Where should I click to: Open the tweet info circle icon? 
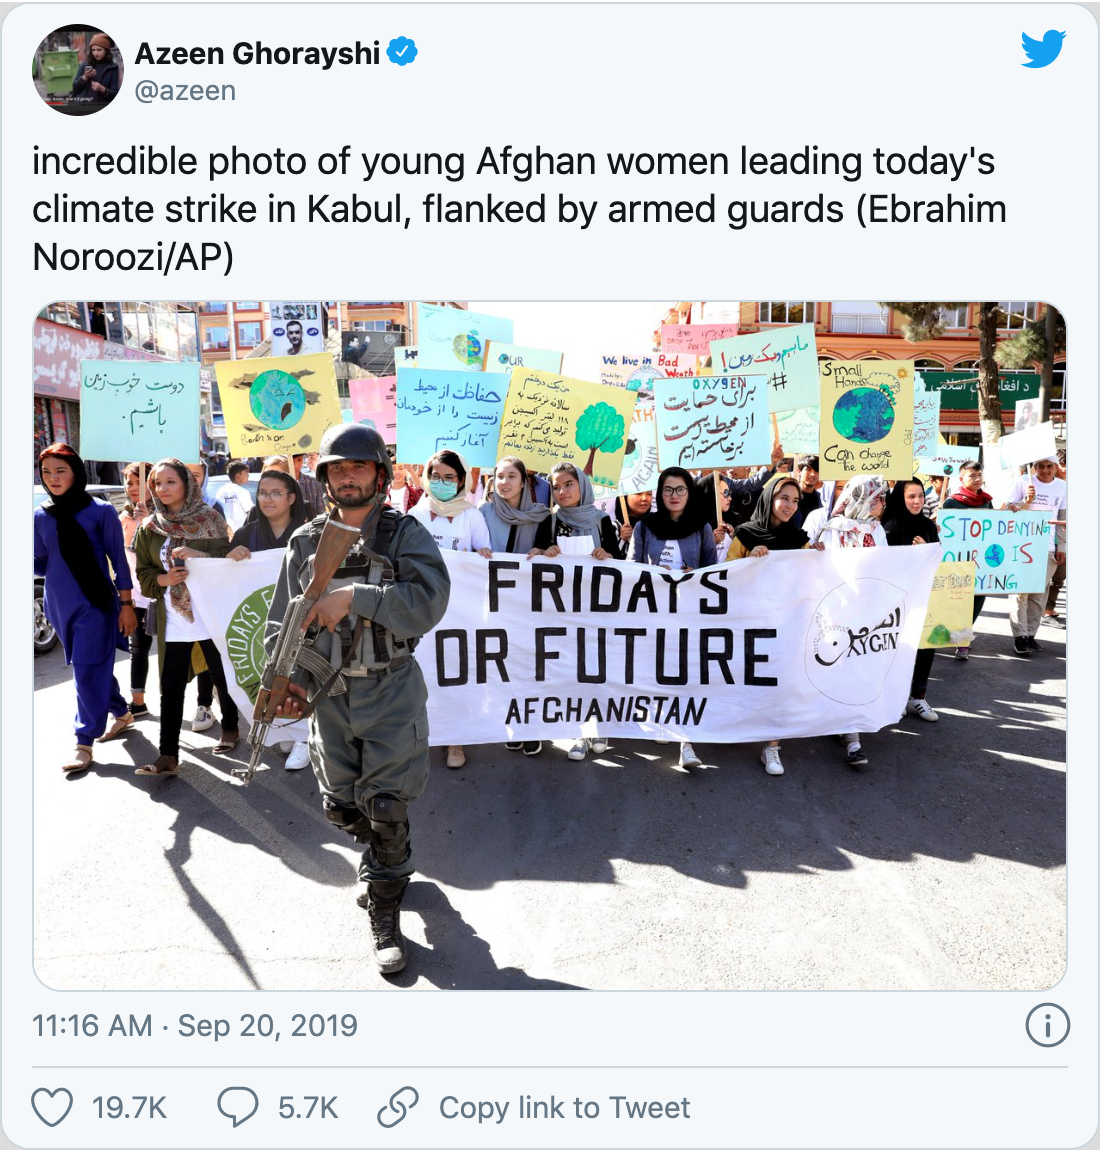(x=1047, y=1025)
